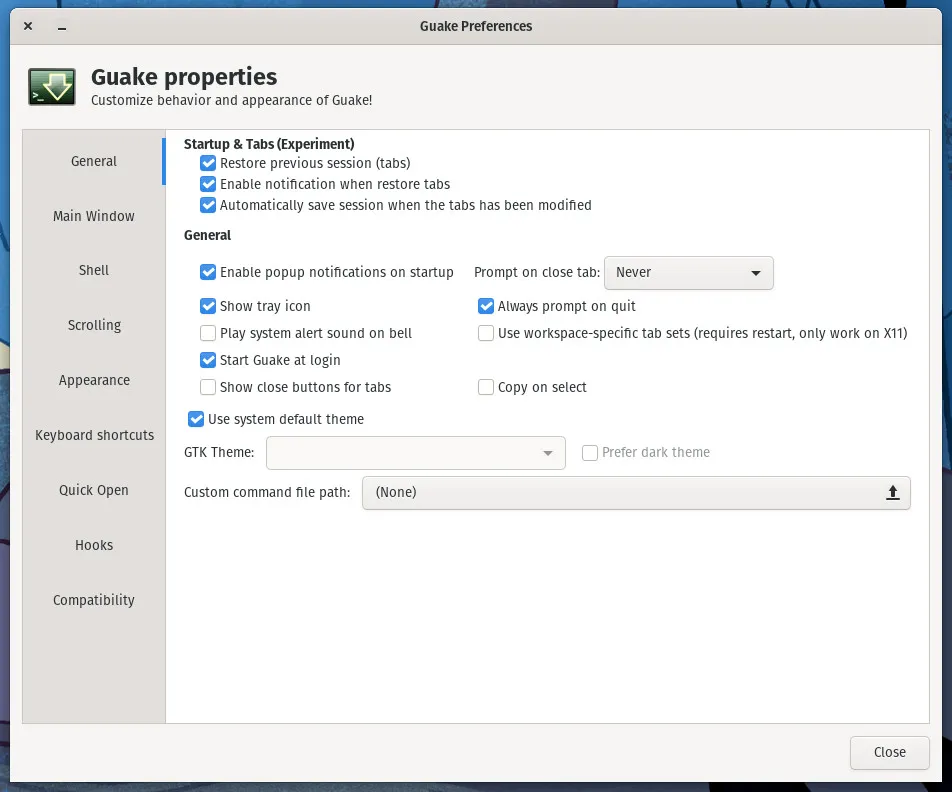Click the Custom command file path label
Image resolution: width=952 pixels, height=792 pixels.
pyautogui.click(x=267, y=493)
